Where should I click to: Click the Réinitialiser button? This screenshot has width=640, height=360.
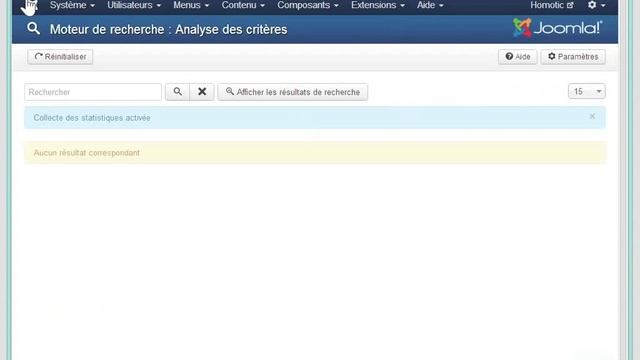60,57
